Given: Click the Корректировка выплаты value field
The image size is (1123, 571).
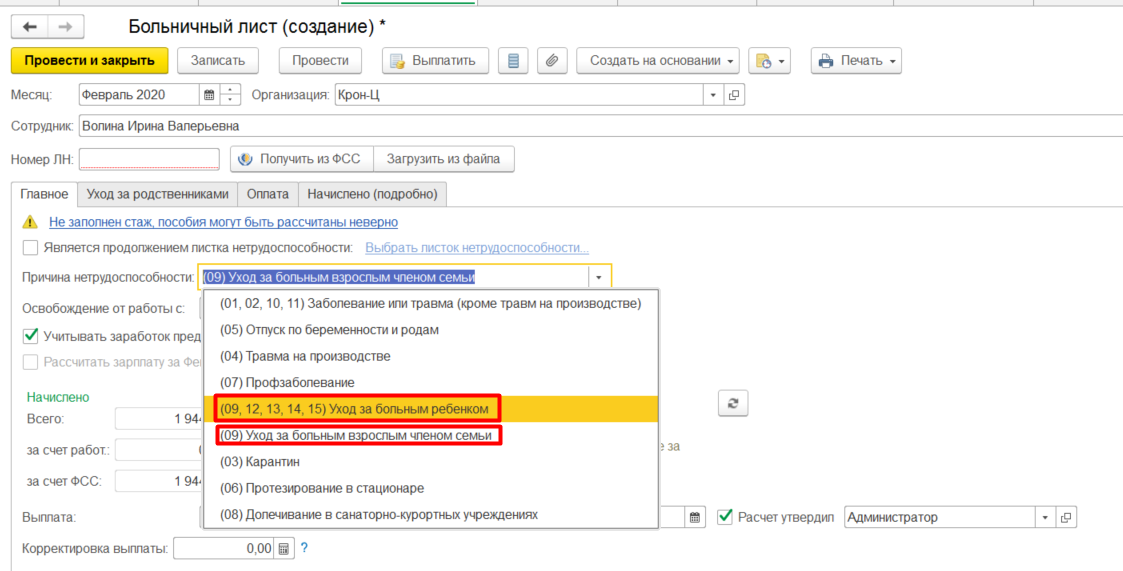Looking at the screenshot, I should 224,549.
